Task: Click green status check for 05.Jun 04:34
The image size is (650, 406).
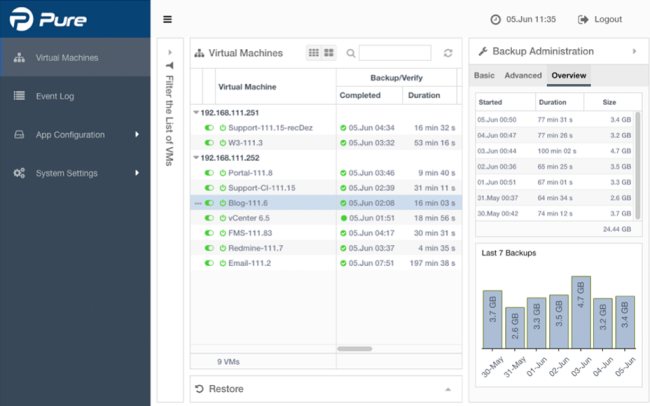Action: tap(343, 128)
